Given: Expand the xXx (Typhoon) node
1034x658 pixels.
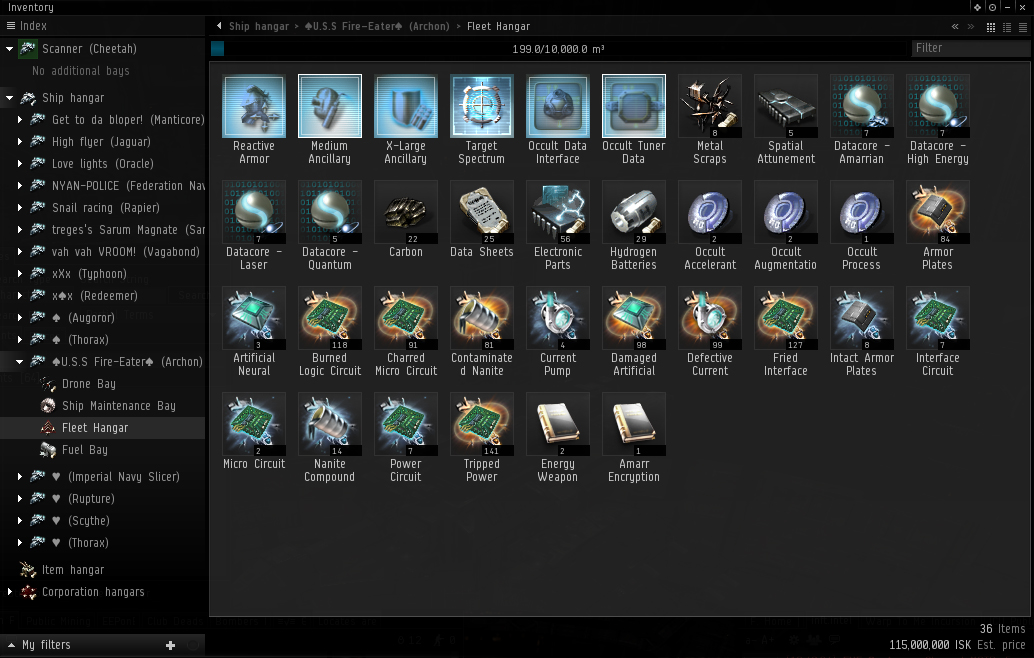Looking at the screenshot, I should pos(20,274).
